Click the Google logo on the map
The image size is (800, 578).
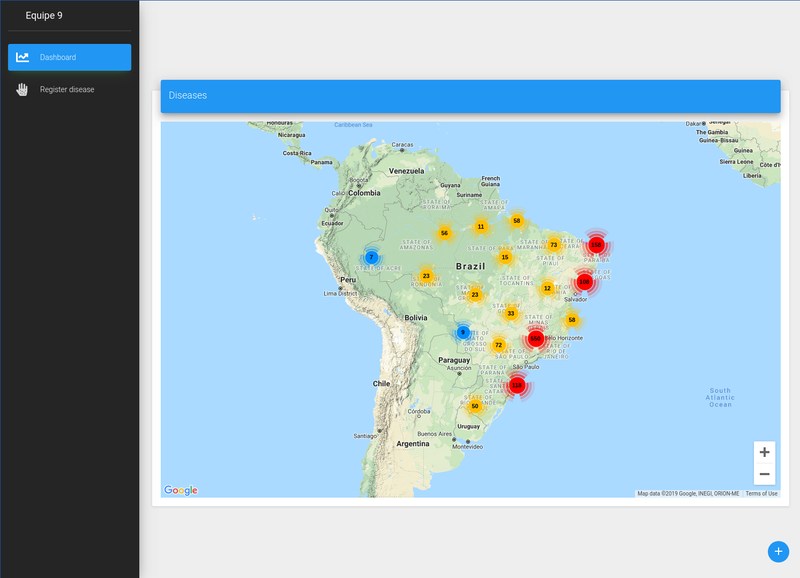[181, 490]
